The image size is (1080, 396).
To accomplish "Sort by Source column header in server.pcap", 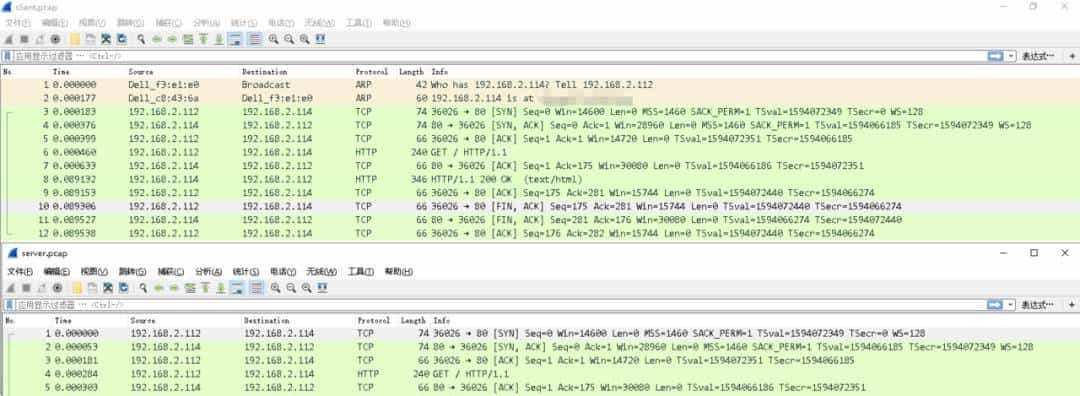I will (x=143, y=320).
